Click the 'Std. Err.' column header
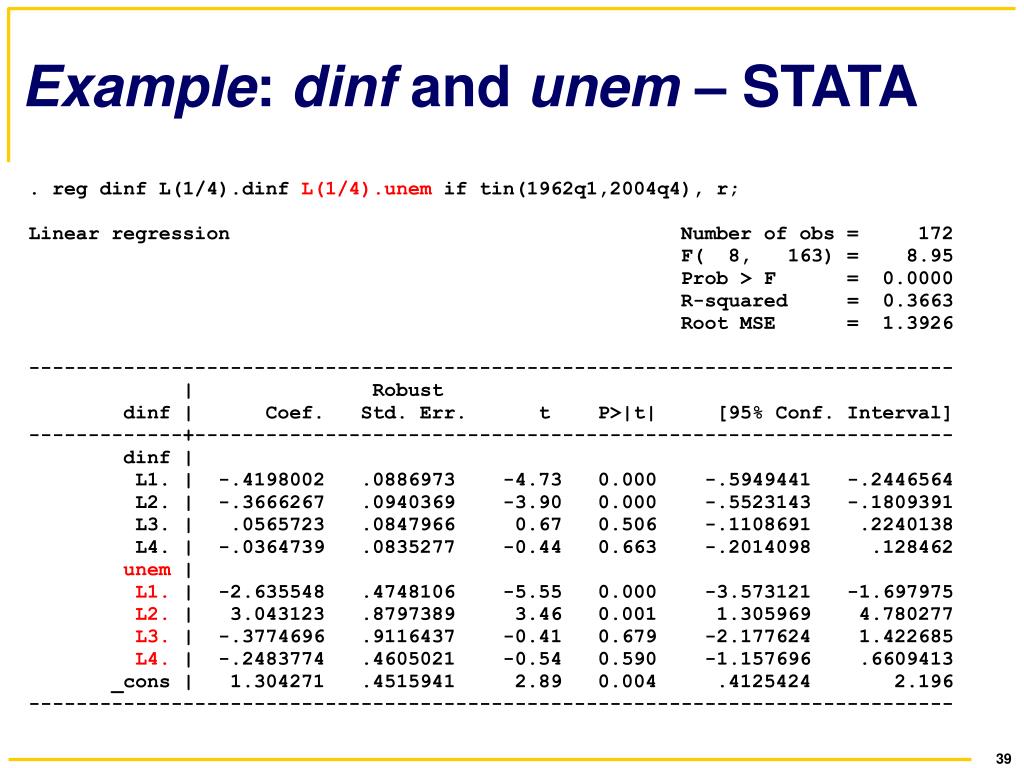Image resolution: width=1024 pixels, height=768 pixels. 413,413
